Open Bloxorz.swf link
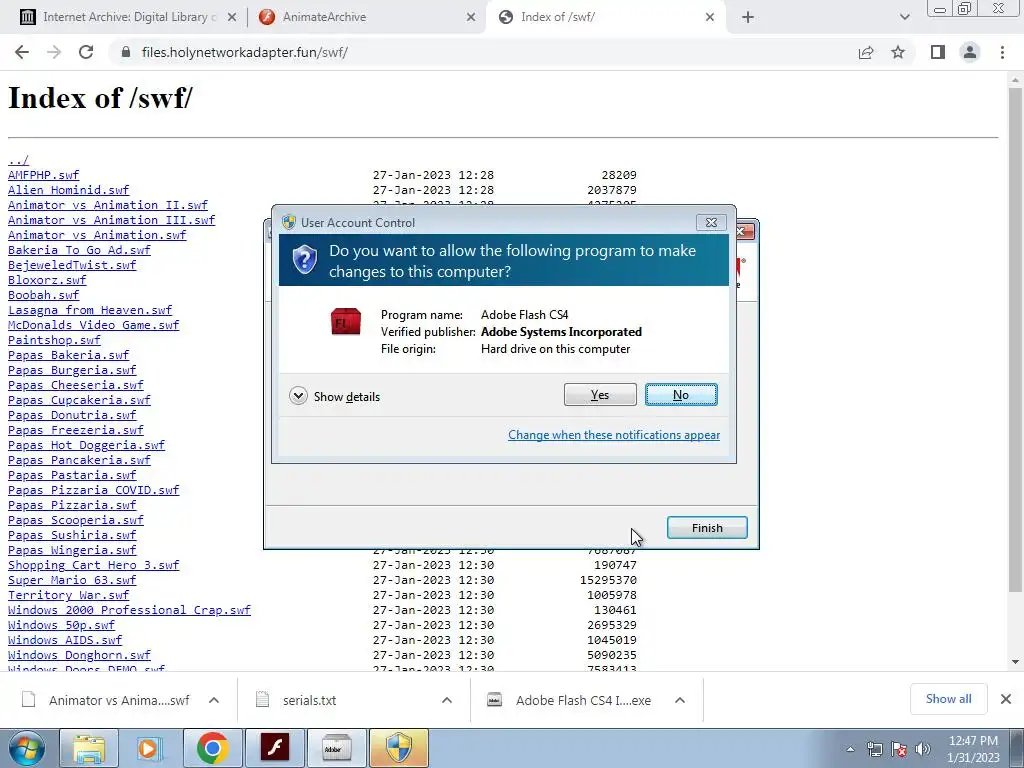This screenshot has width=1024, height=768. [x=47, y=280]
